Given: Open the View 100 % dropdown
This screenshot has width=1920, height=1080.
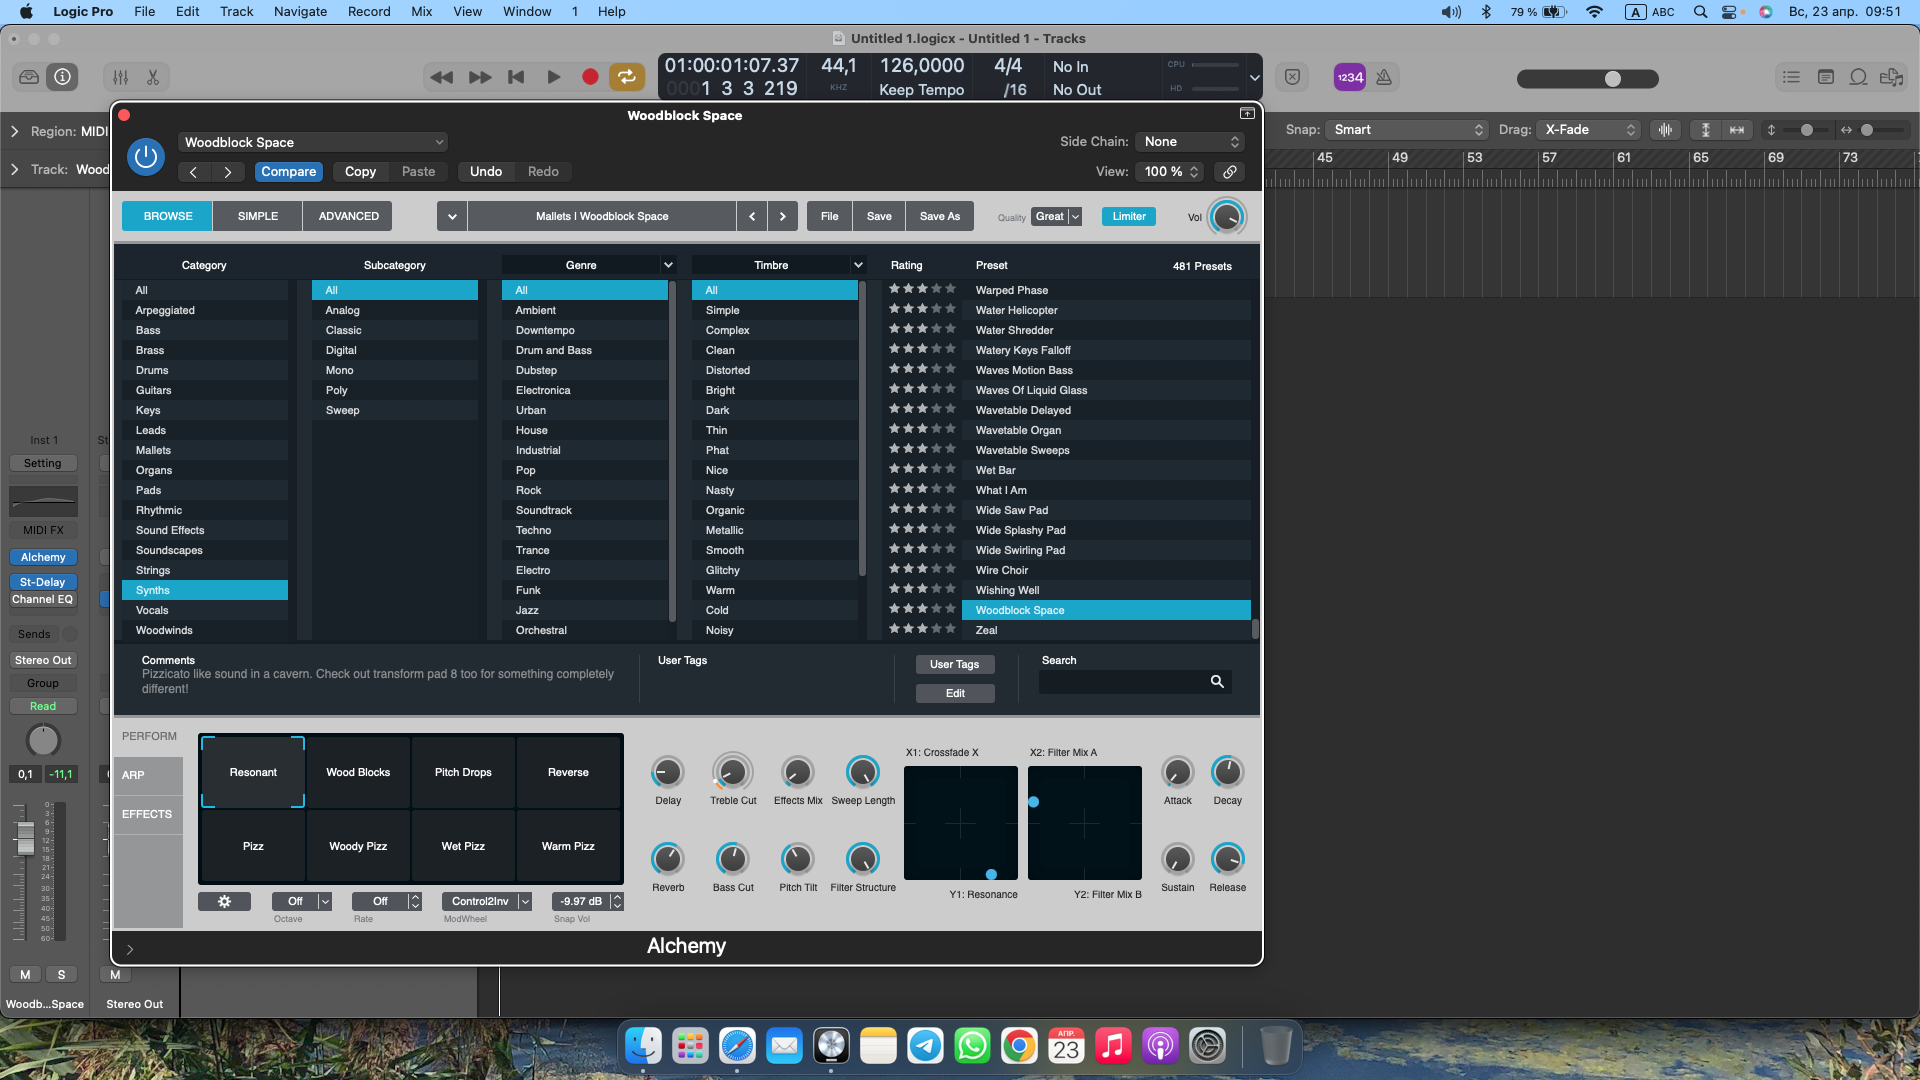Looking at the screenshot, I should coord(1170,172).
